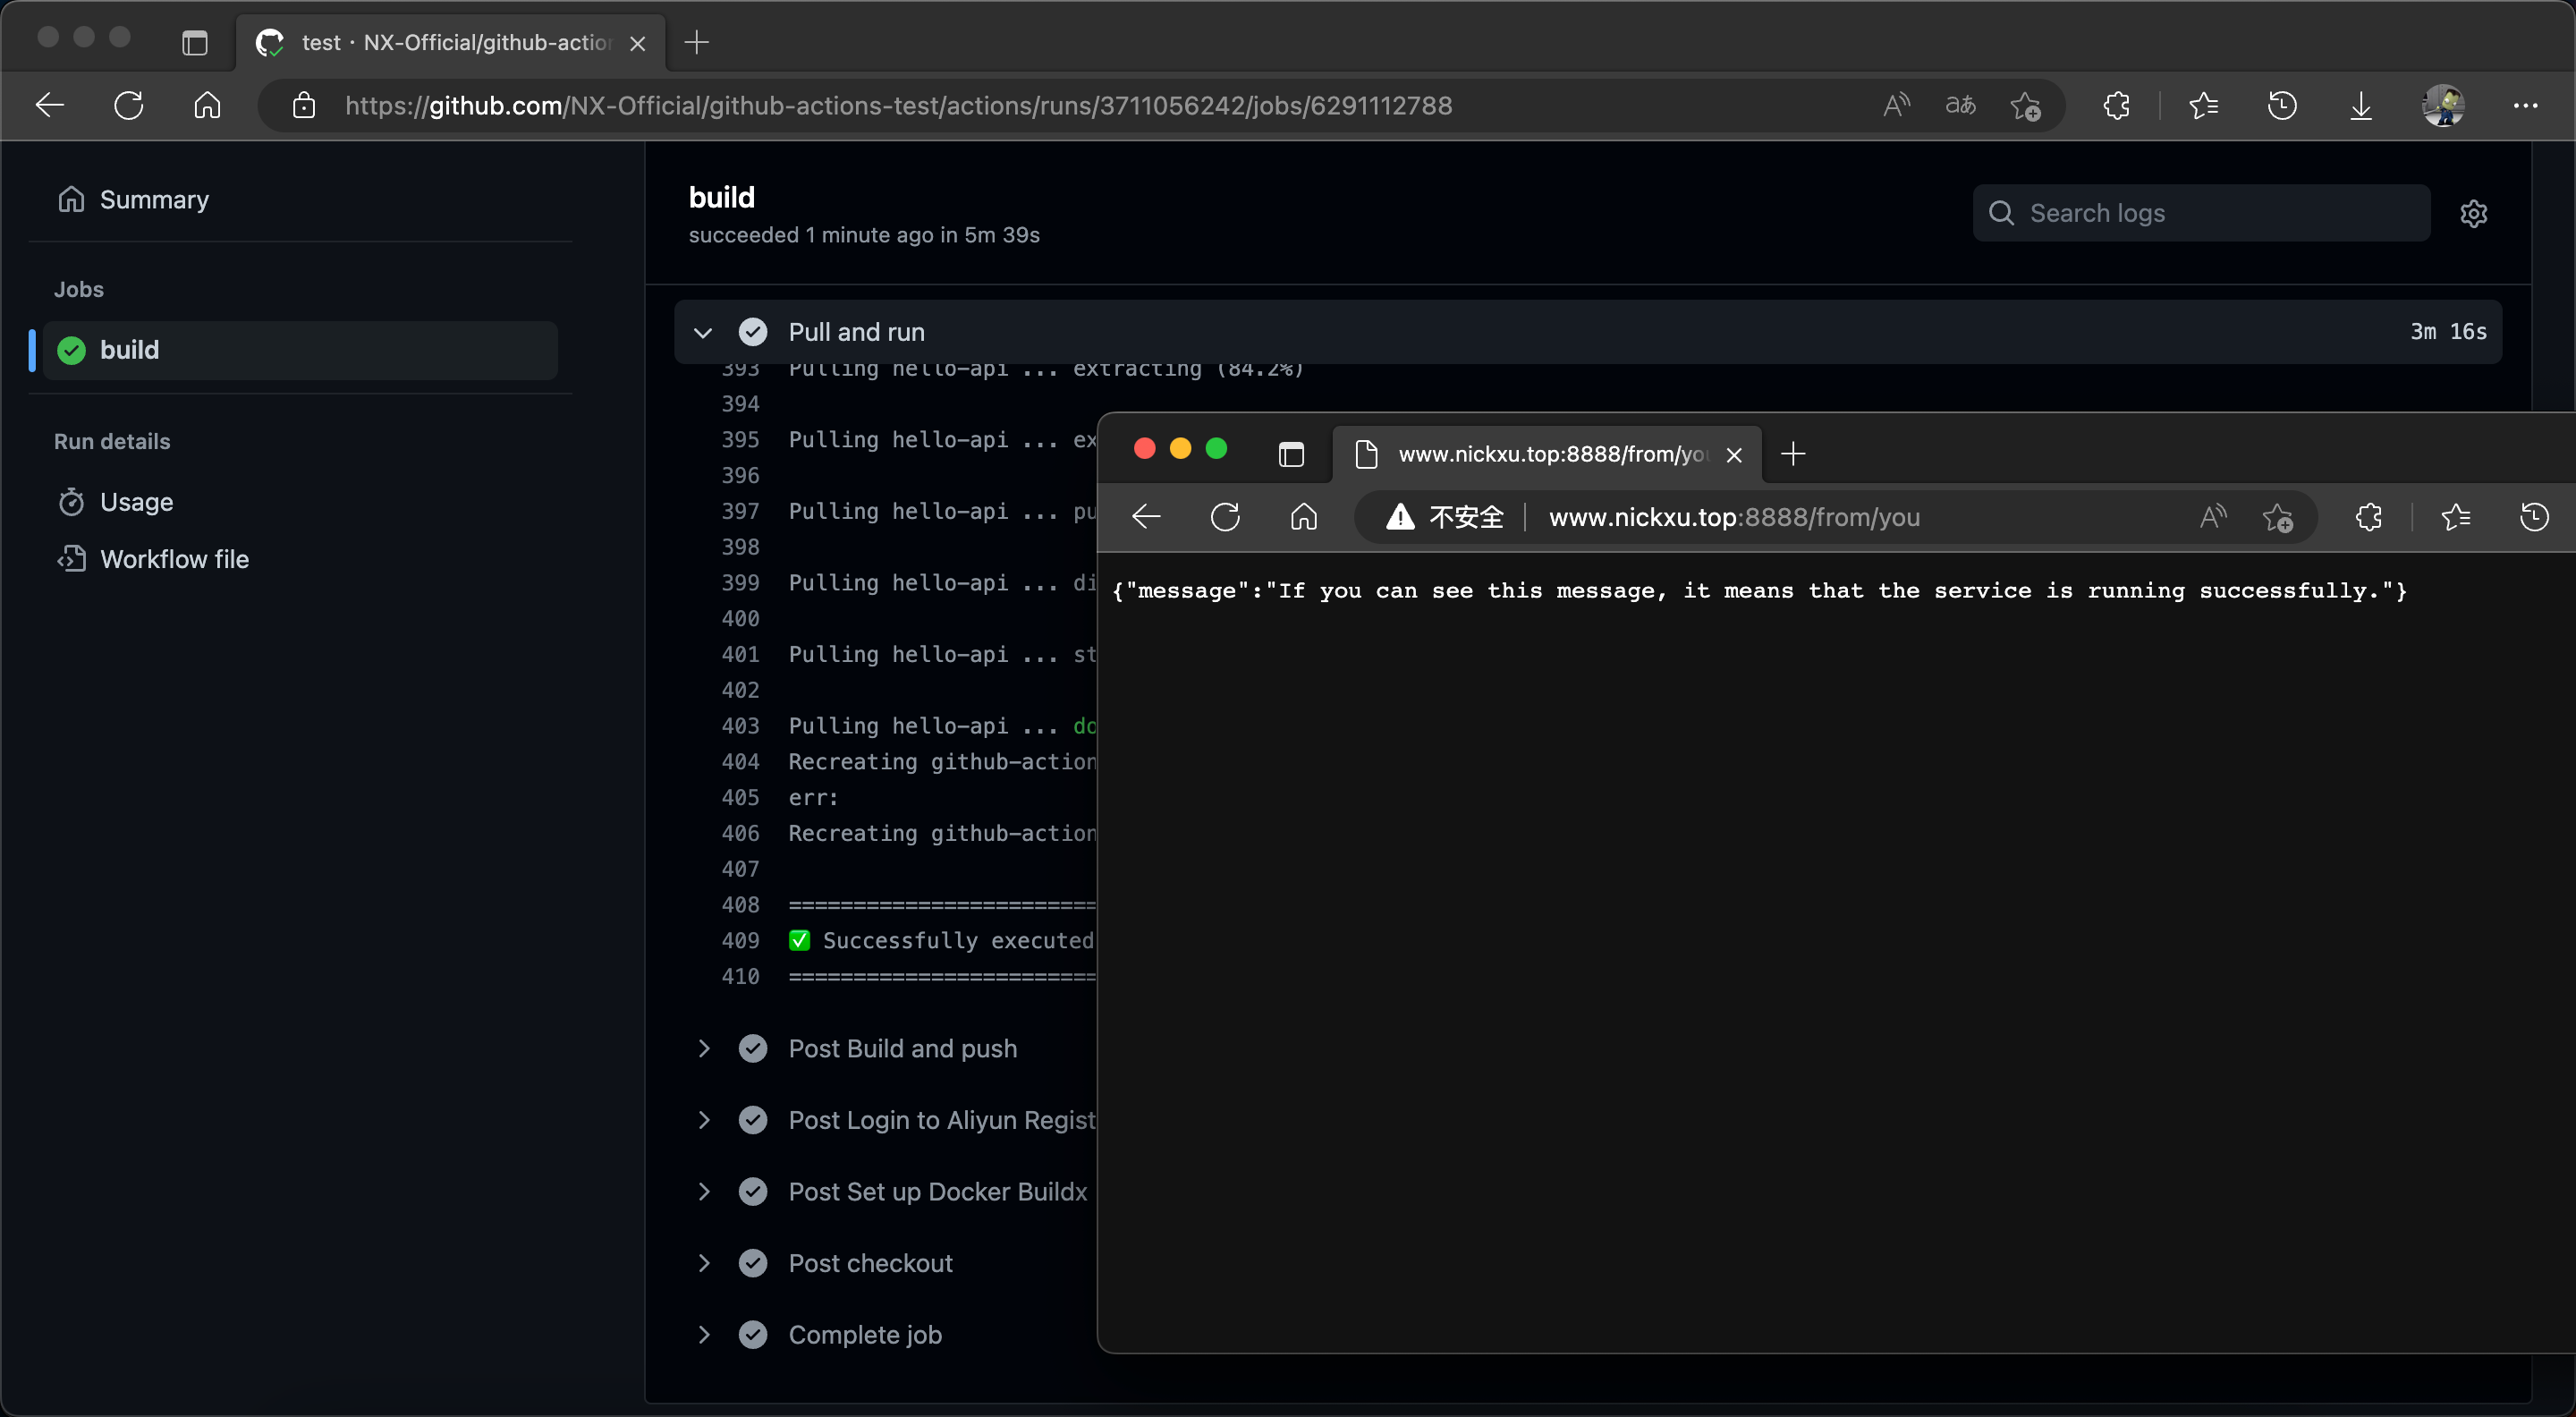Click log line 404 Recreating github-action
Screen dimensions: 2576x1417
(941, 762)
